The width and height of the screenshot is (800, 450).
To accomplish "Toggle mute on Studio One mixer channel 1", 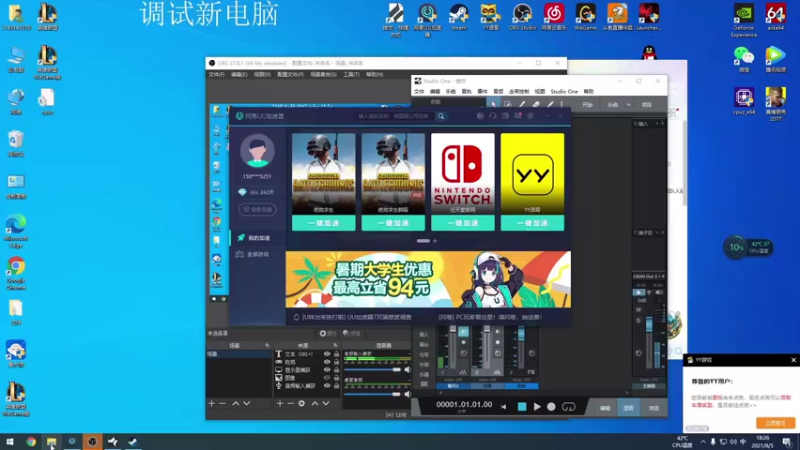I will pos(463,332).
